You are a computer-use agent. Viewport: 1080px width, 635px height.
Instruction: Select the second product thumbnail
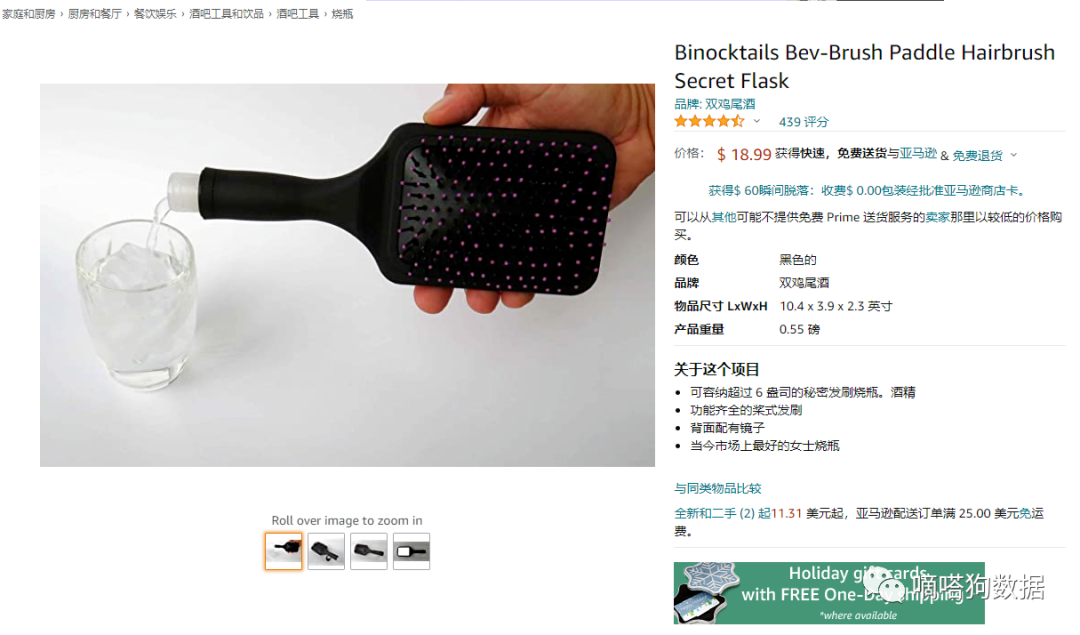(326, 551)
